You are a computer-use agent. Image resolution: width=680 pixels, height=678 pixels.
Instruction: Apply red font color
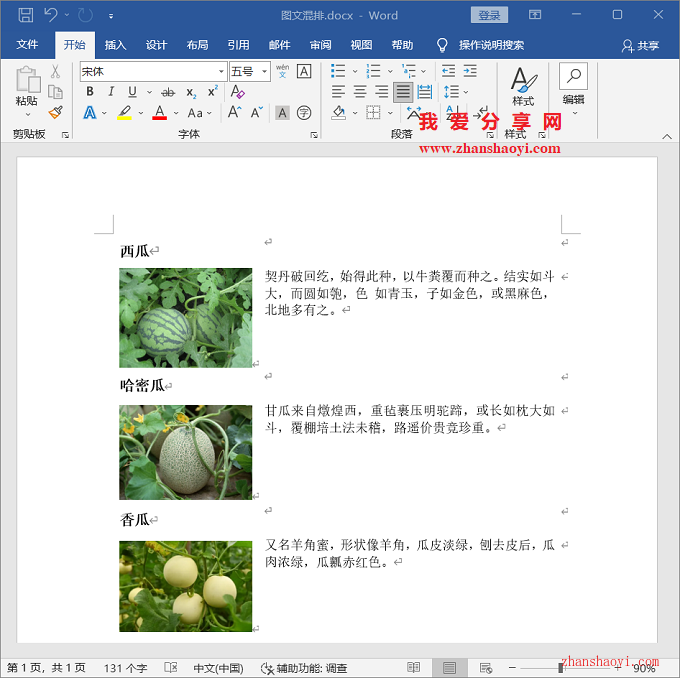click(x=160, y=113)
